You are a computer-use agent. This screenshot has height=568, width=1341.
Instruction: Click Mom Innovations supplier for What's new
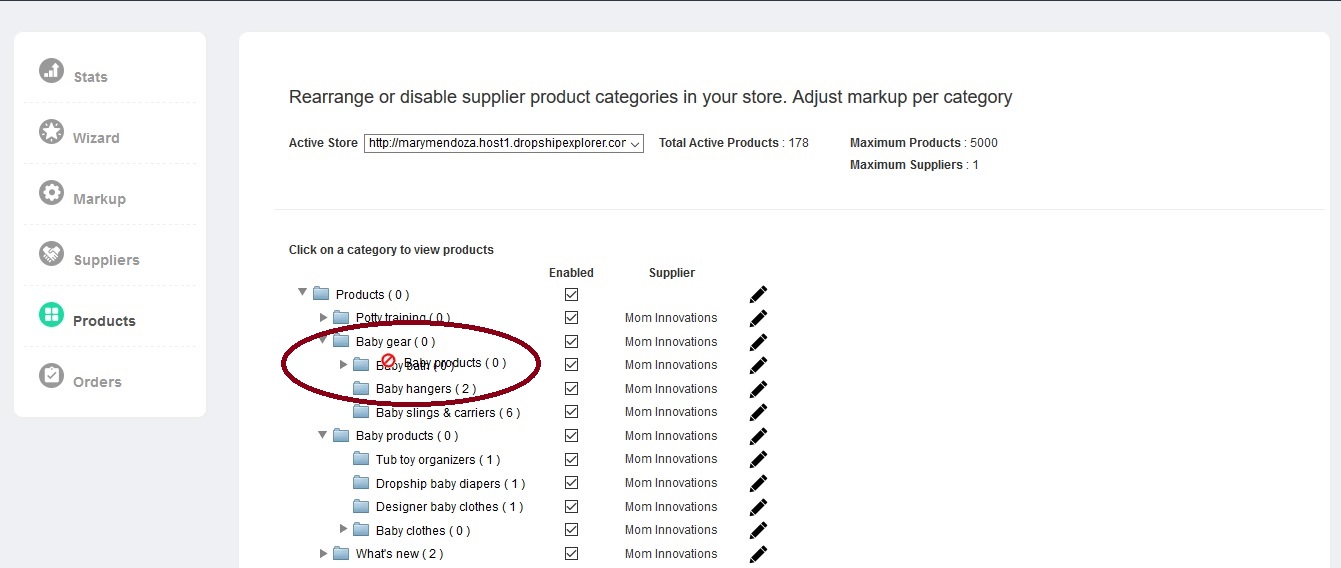click(671, 554)
